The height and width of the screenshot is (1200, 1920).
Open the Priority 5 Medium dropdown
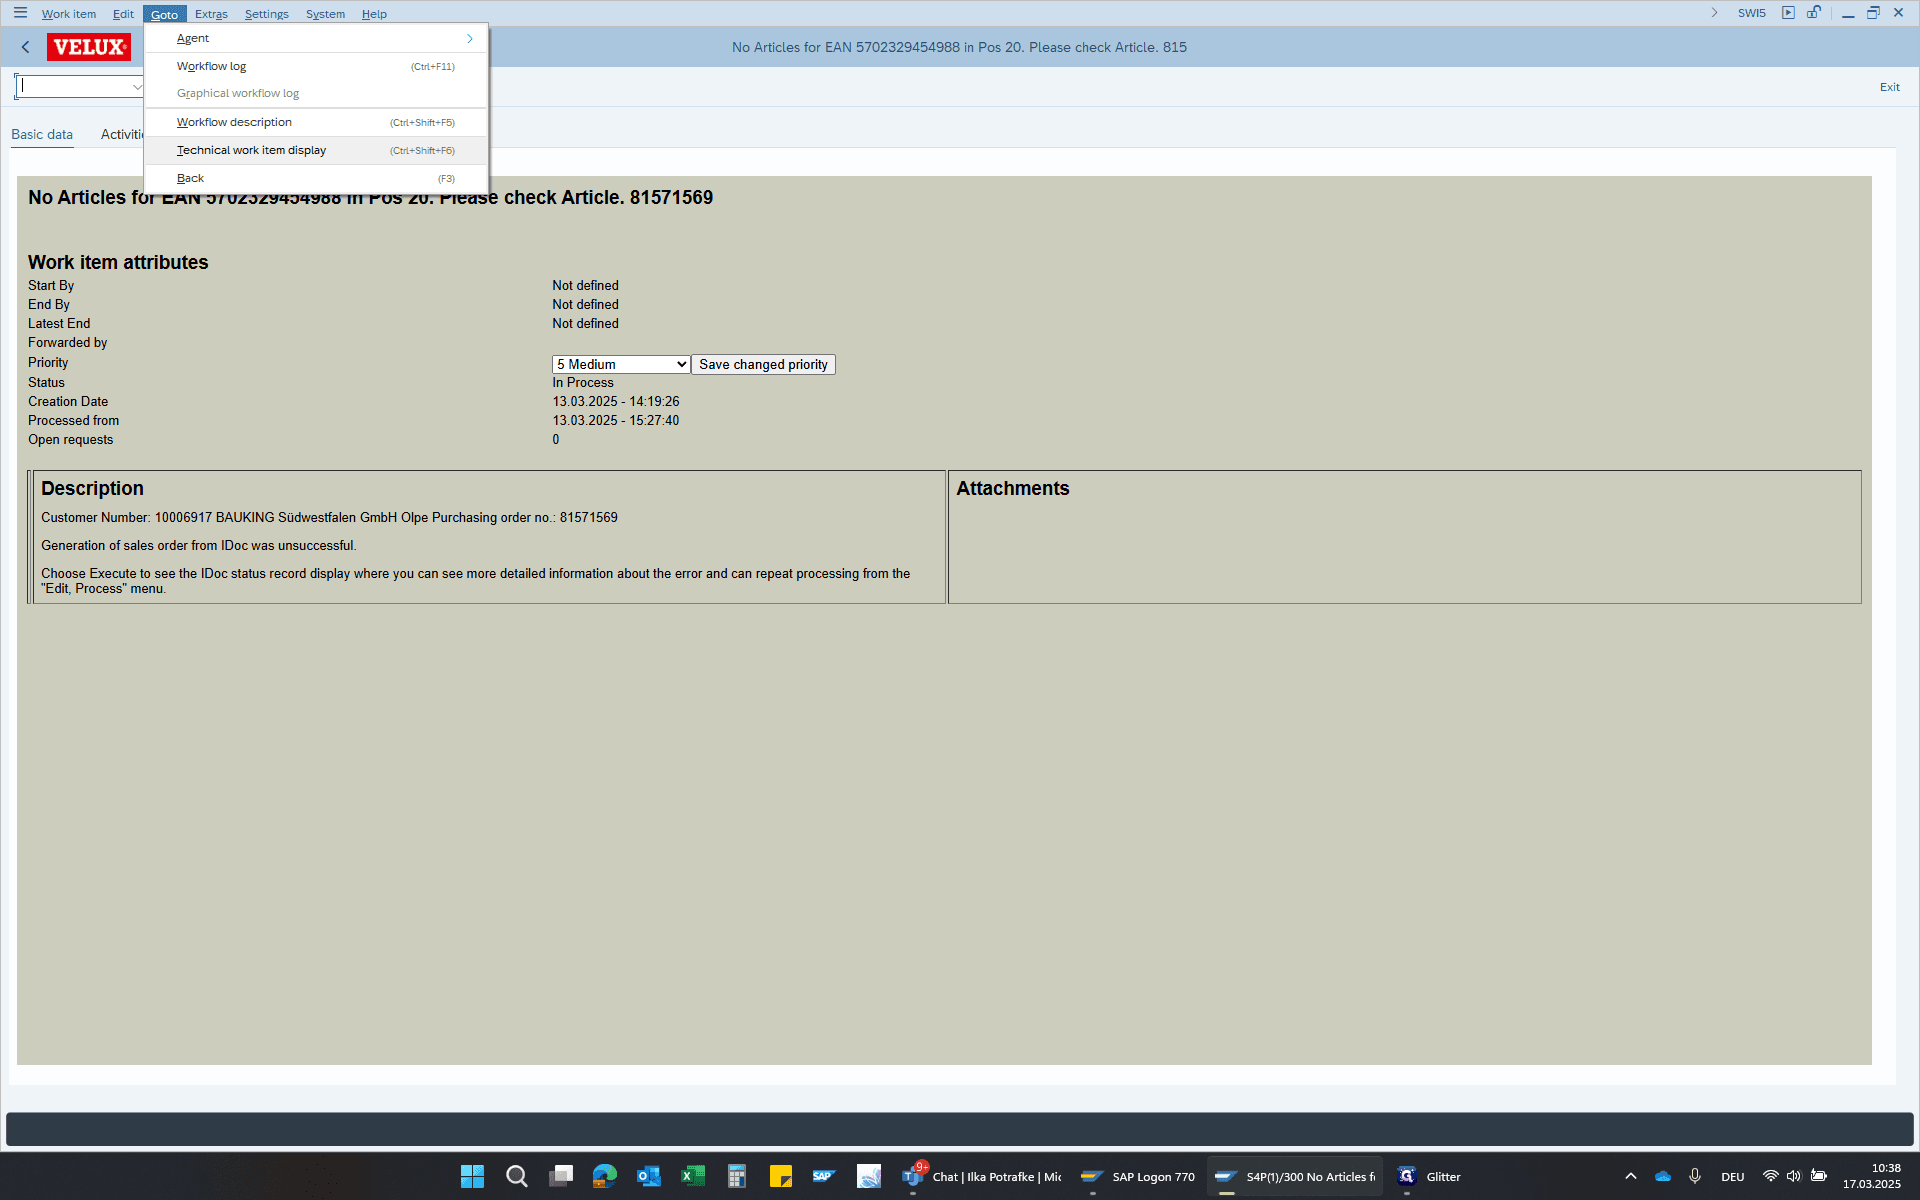point(621,365)
